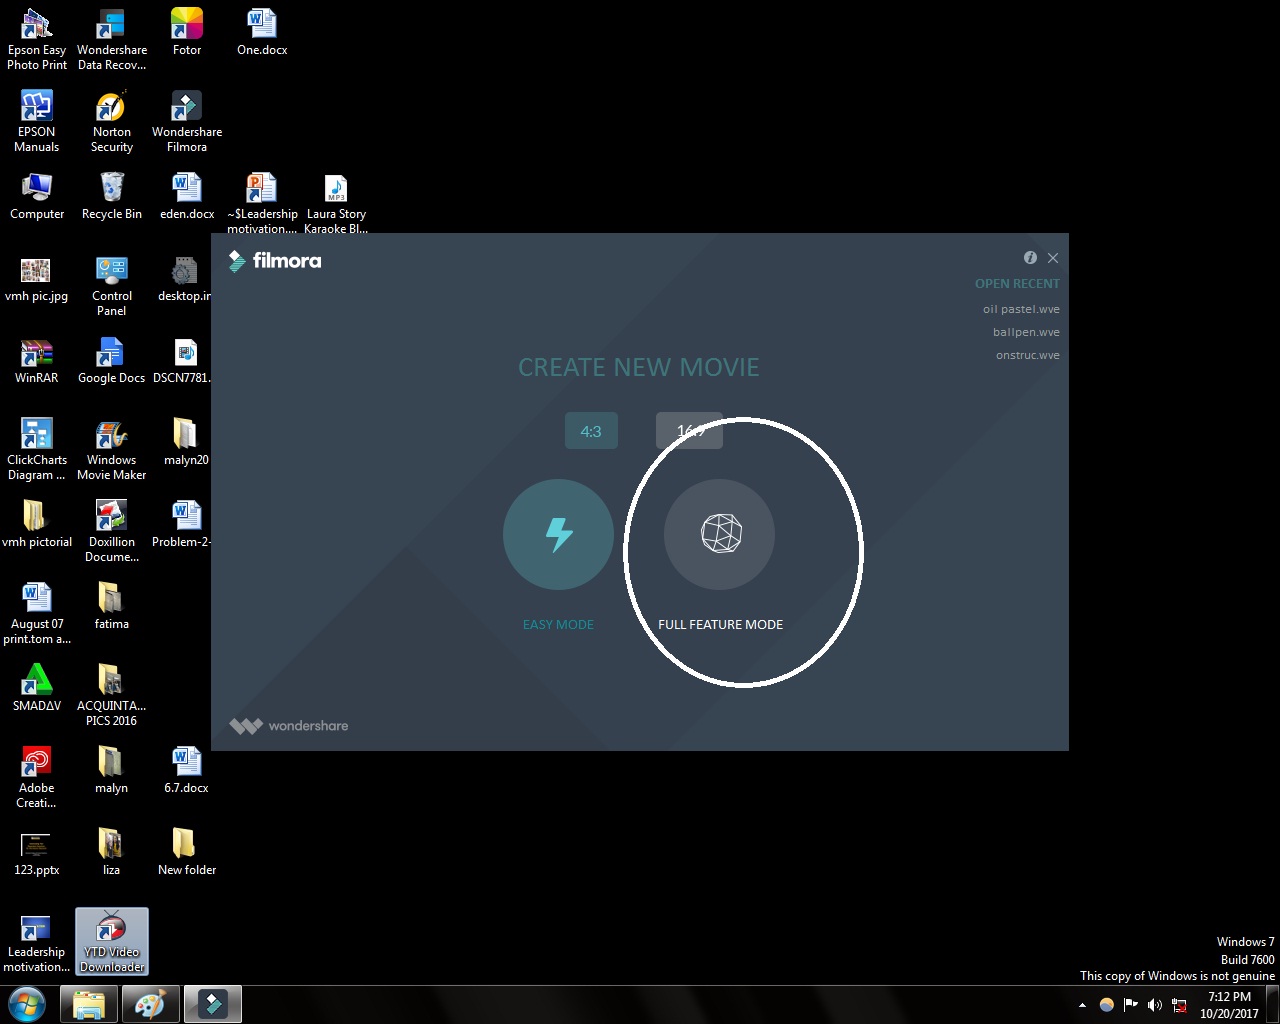The image size is (1280, 1024).
Task: Click the EASY MODE label
Action: 558,624
